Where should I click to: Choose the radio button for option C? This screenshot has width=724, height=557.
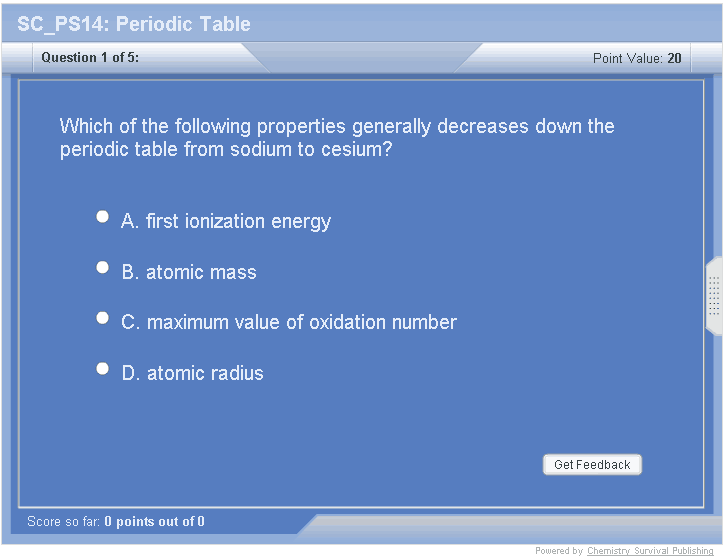pyautogui.click(x=102, y=318)
